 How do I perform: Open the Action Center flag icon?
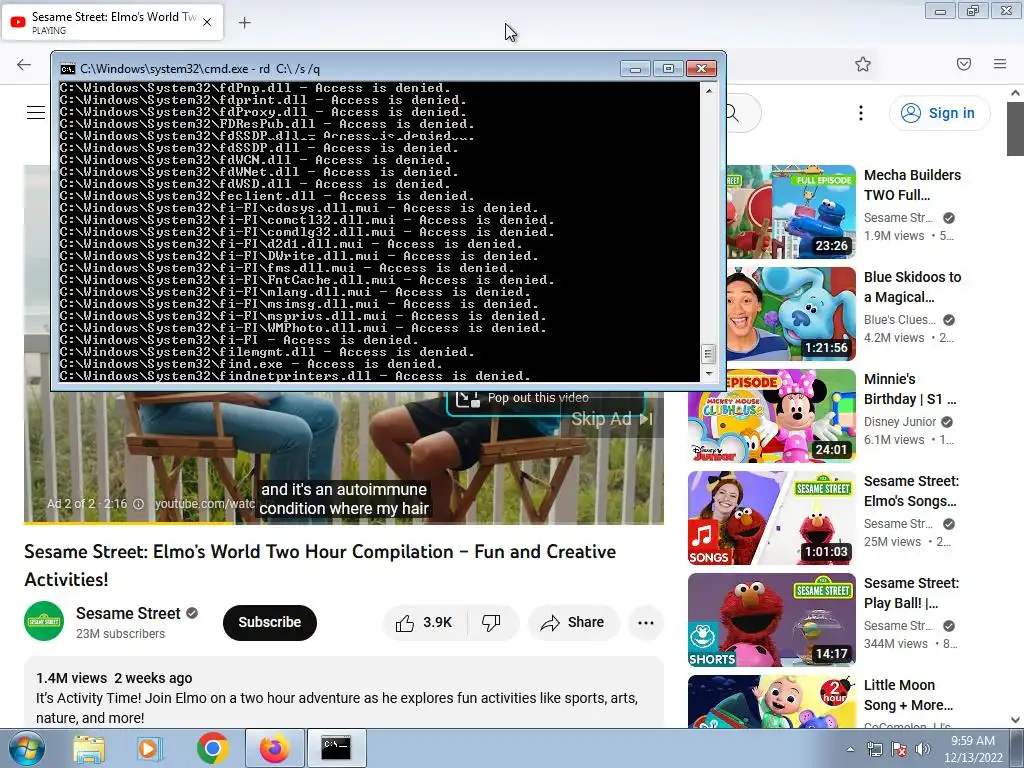point(899,749)
